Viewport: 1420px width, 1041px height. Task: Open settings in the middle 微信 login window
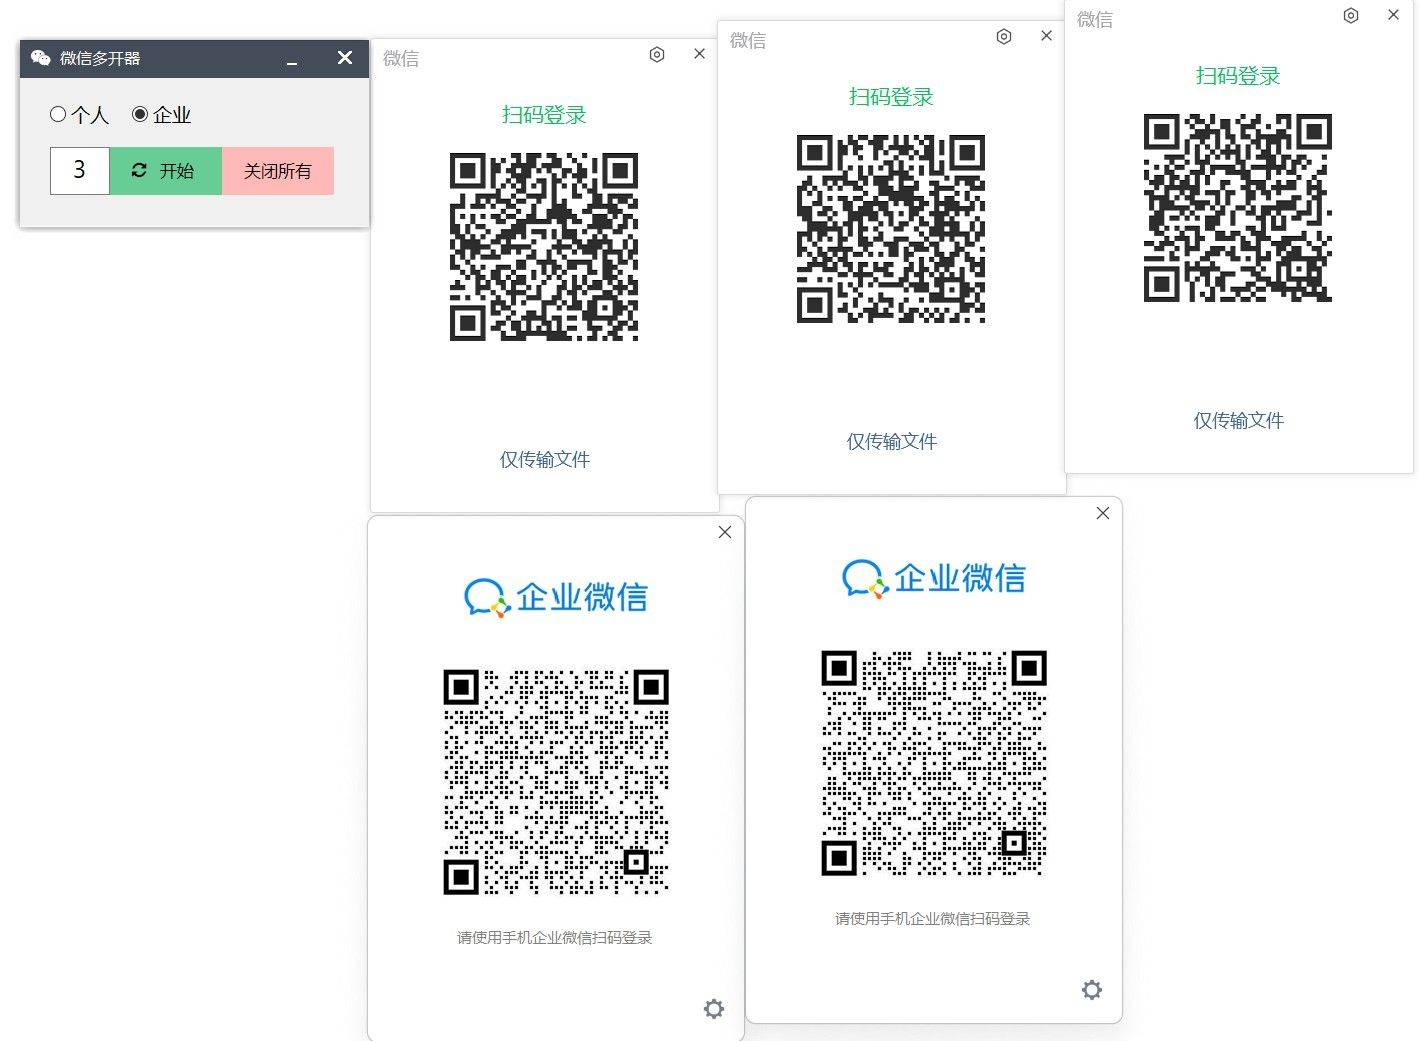click(1004, 36)
